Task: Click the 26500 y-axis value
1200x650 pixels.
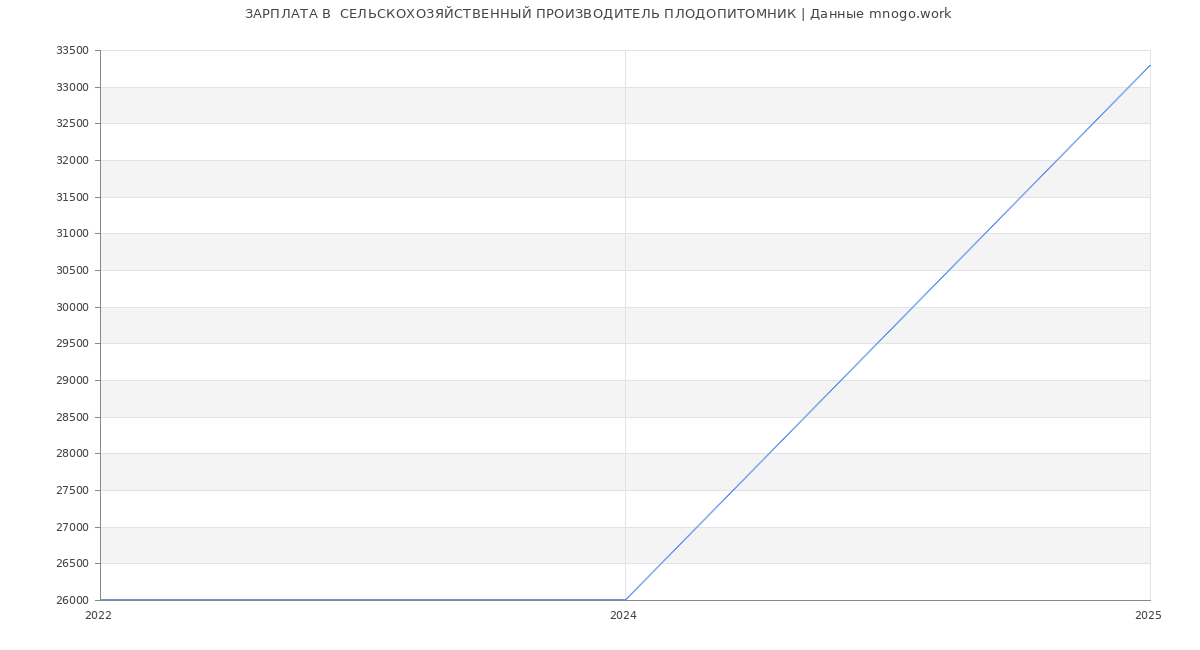Action: [x=72, y=564]
